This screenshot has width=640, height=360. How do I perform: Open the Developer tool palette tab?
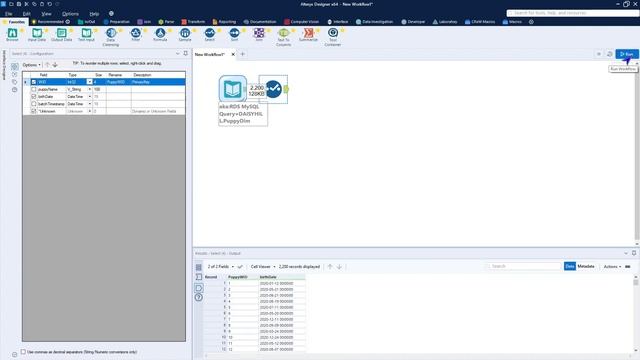413,22
